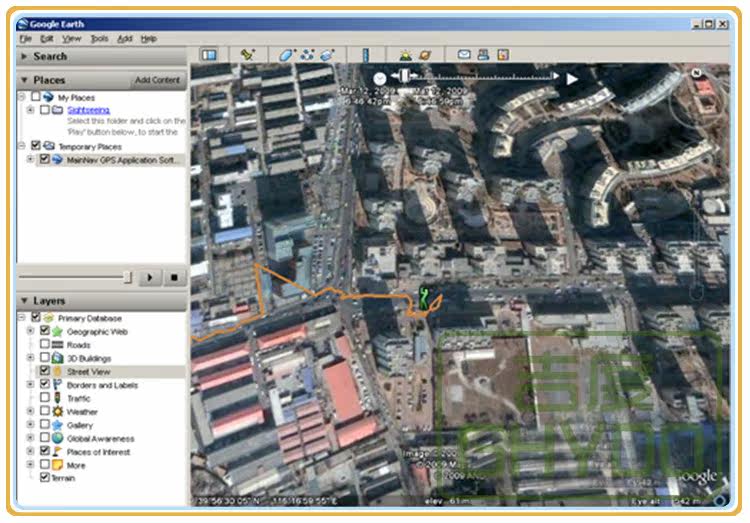
Task: Select the Add Polygon tool
Action: (287, 55)
